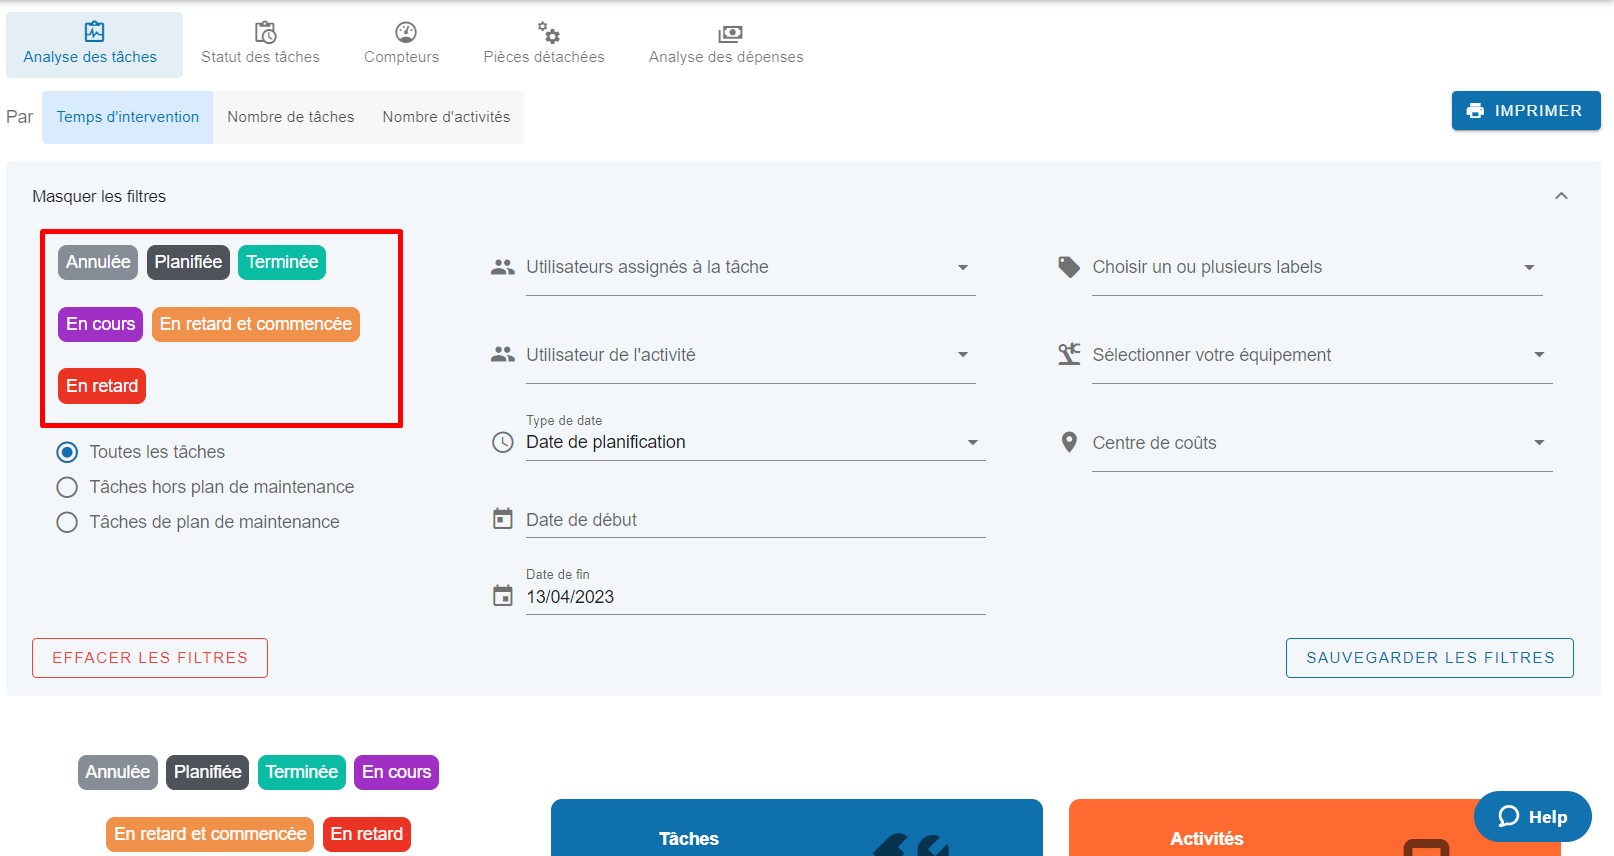
Task: Open Utilisateurs assignés à la tâche dropdown
Action: (750, 268)
